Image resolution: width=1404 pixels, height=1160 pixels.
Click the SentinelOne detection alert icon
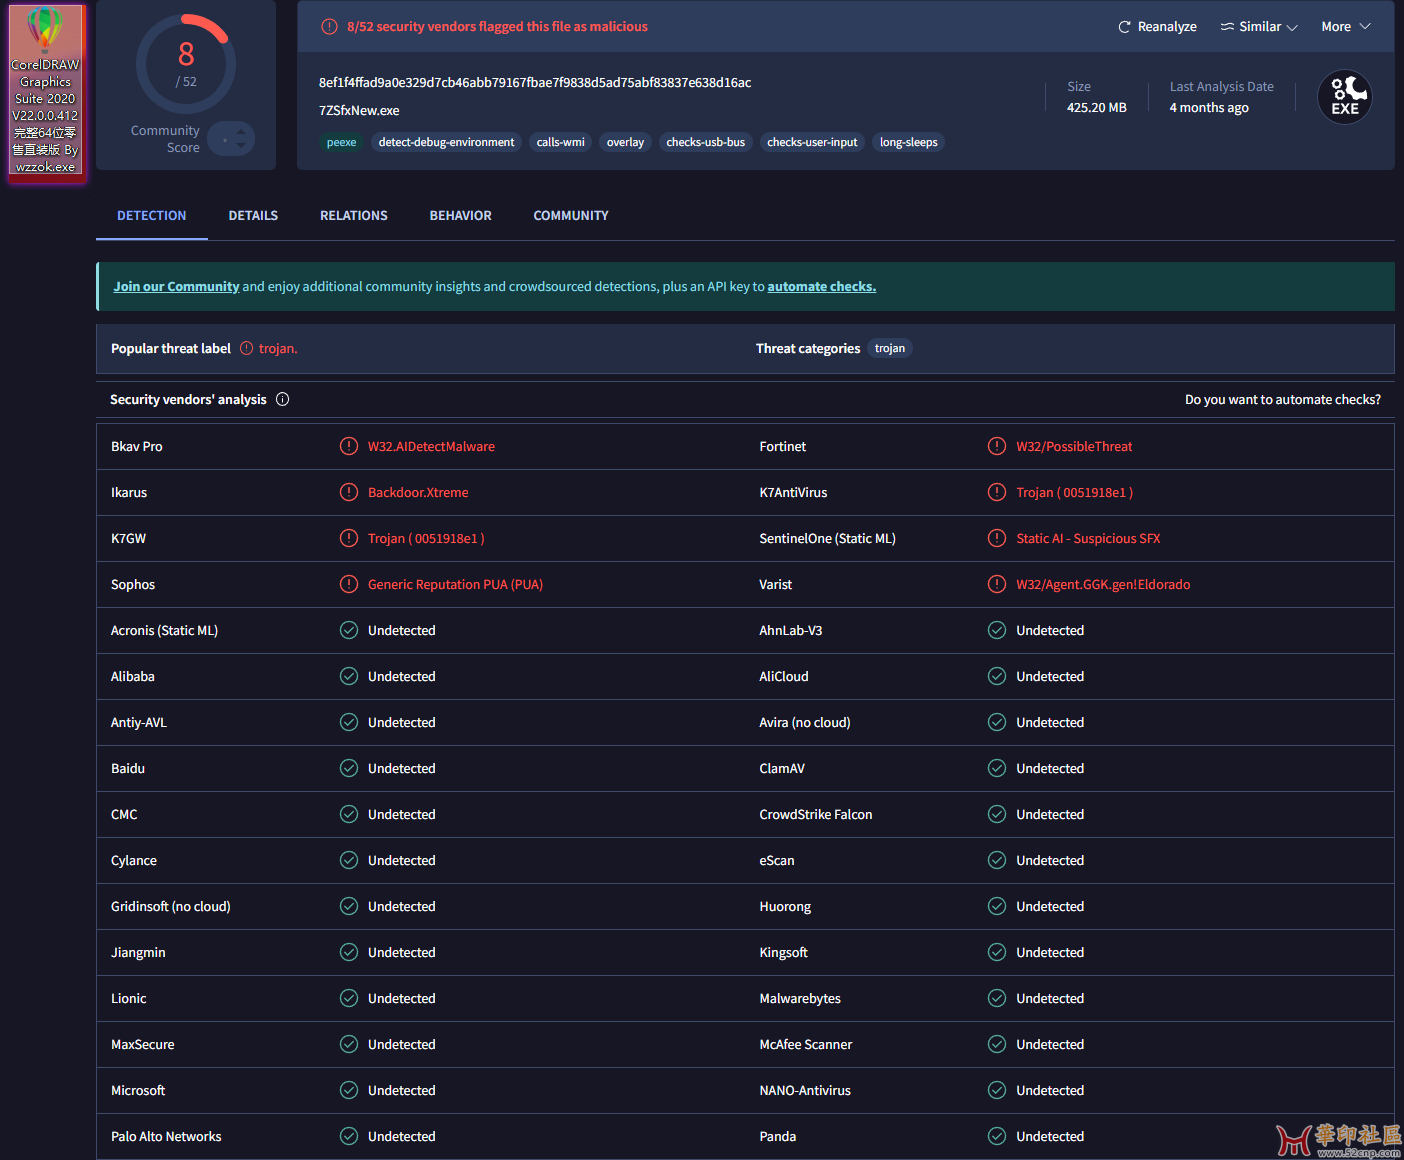coord(997,538)
